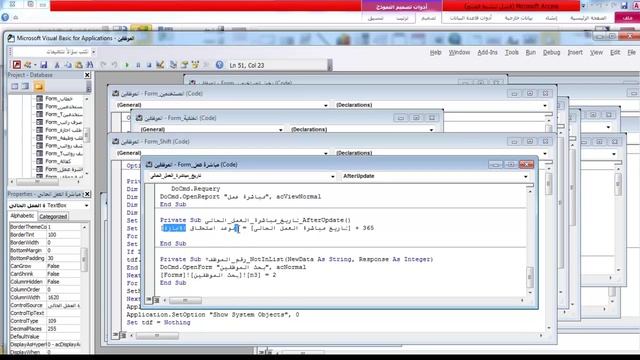Toggle Full Module View in Form_Shift code window
640x360 pixels.
[x=123, y=335]
